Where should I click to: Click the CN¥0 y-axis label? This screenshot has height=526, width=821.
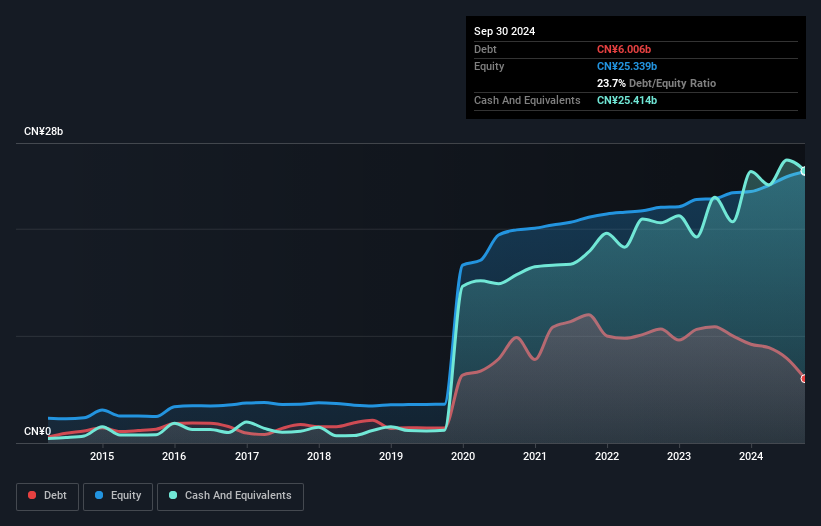38,431
